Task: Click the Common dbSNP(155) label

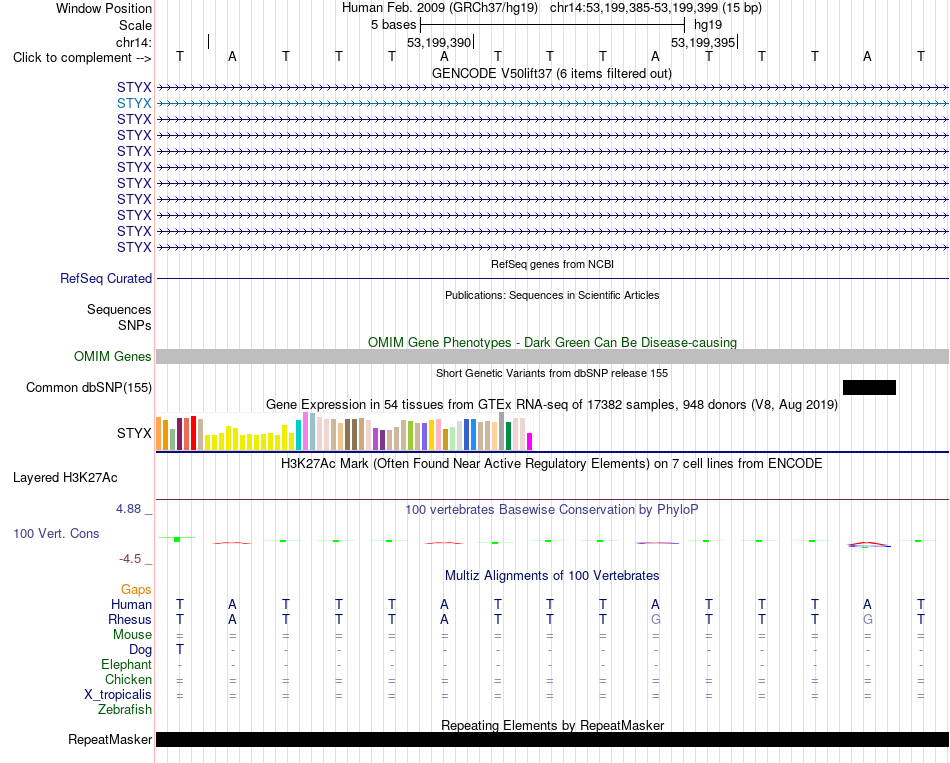Action: [88, 387]
